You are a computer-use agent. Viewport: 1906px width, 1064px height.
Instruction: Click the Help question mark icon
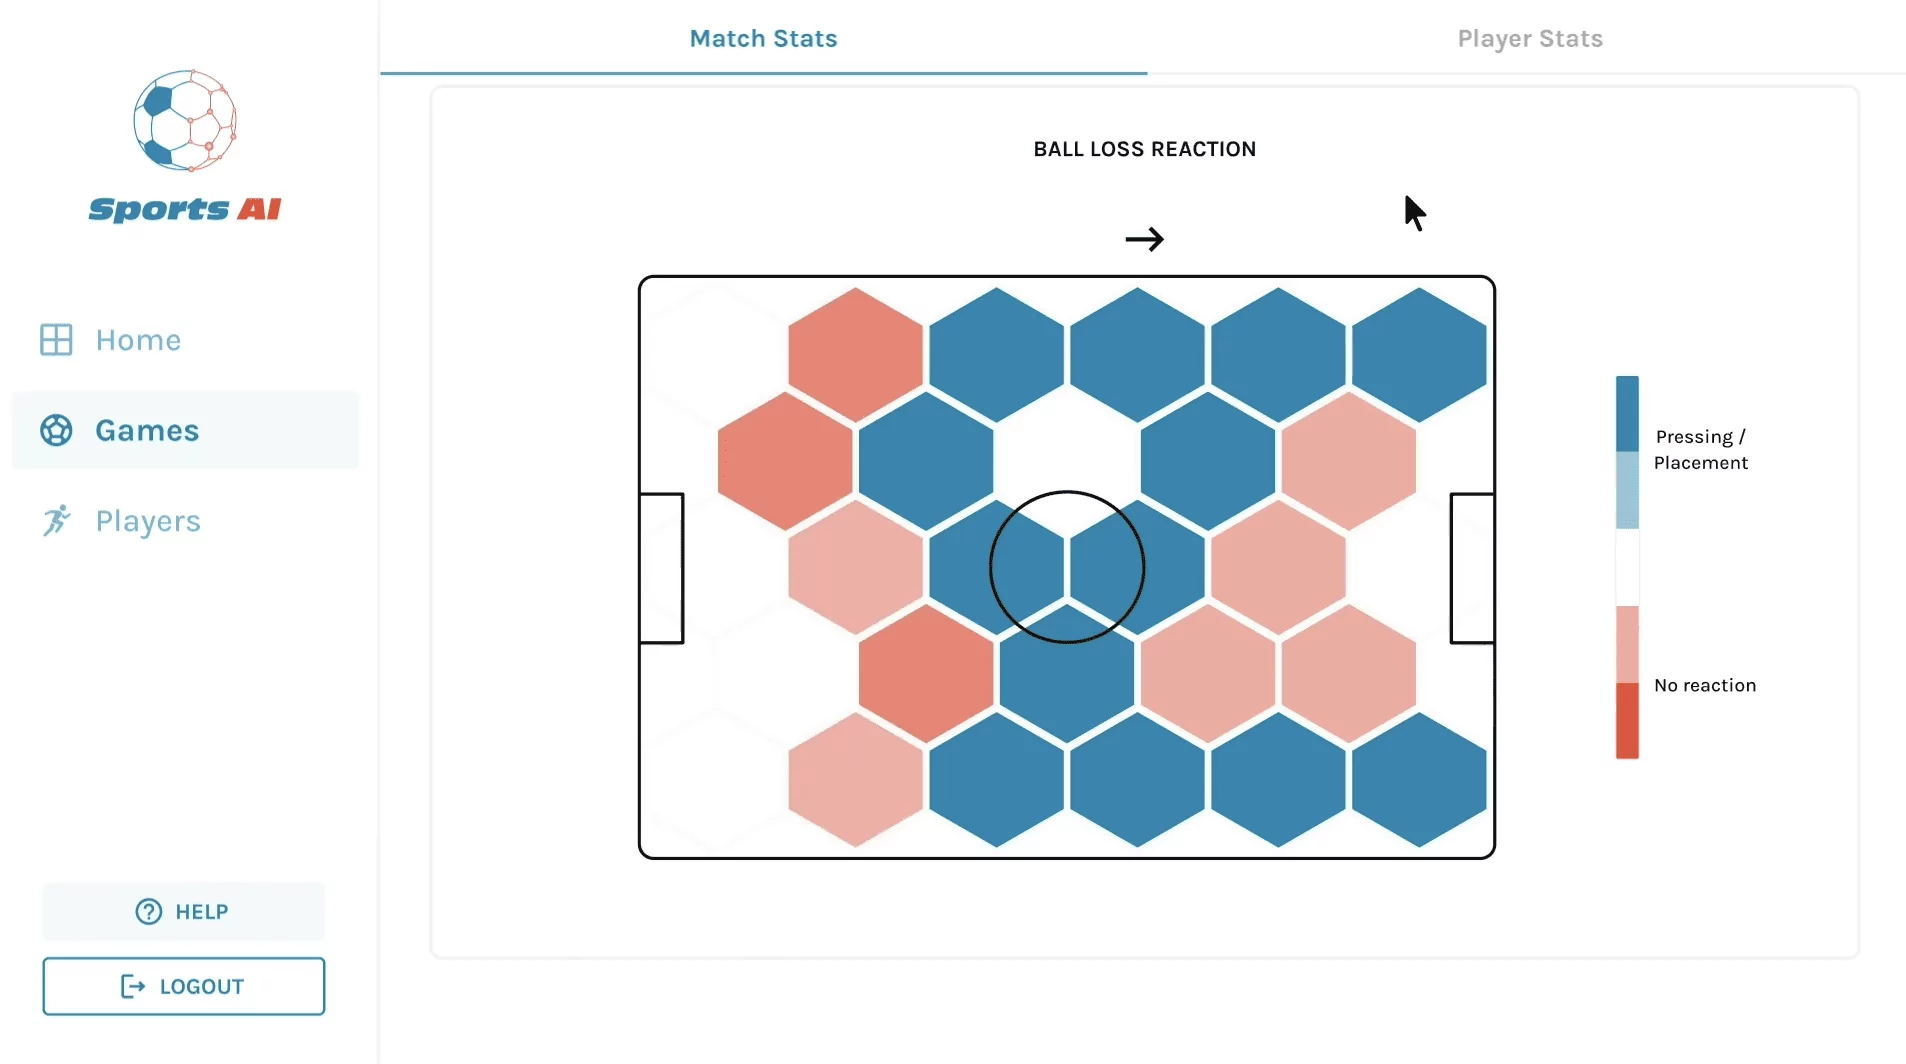[x=149, y=912]
